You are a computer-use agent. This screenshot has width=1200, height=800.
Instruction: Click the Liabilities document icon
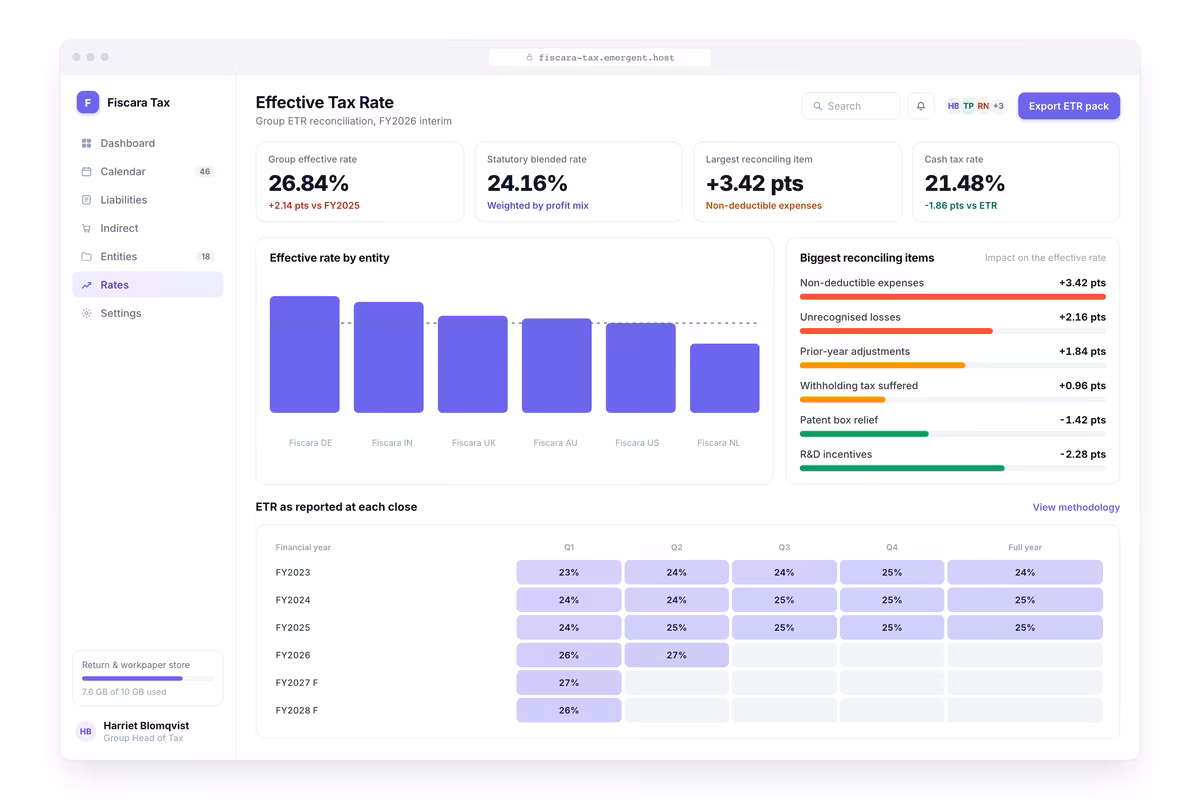[86, 200]
